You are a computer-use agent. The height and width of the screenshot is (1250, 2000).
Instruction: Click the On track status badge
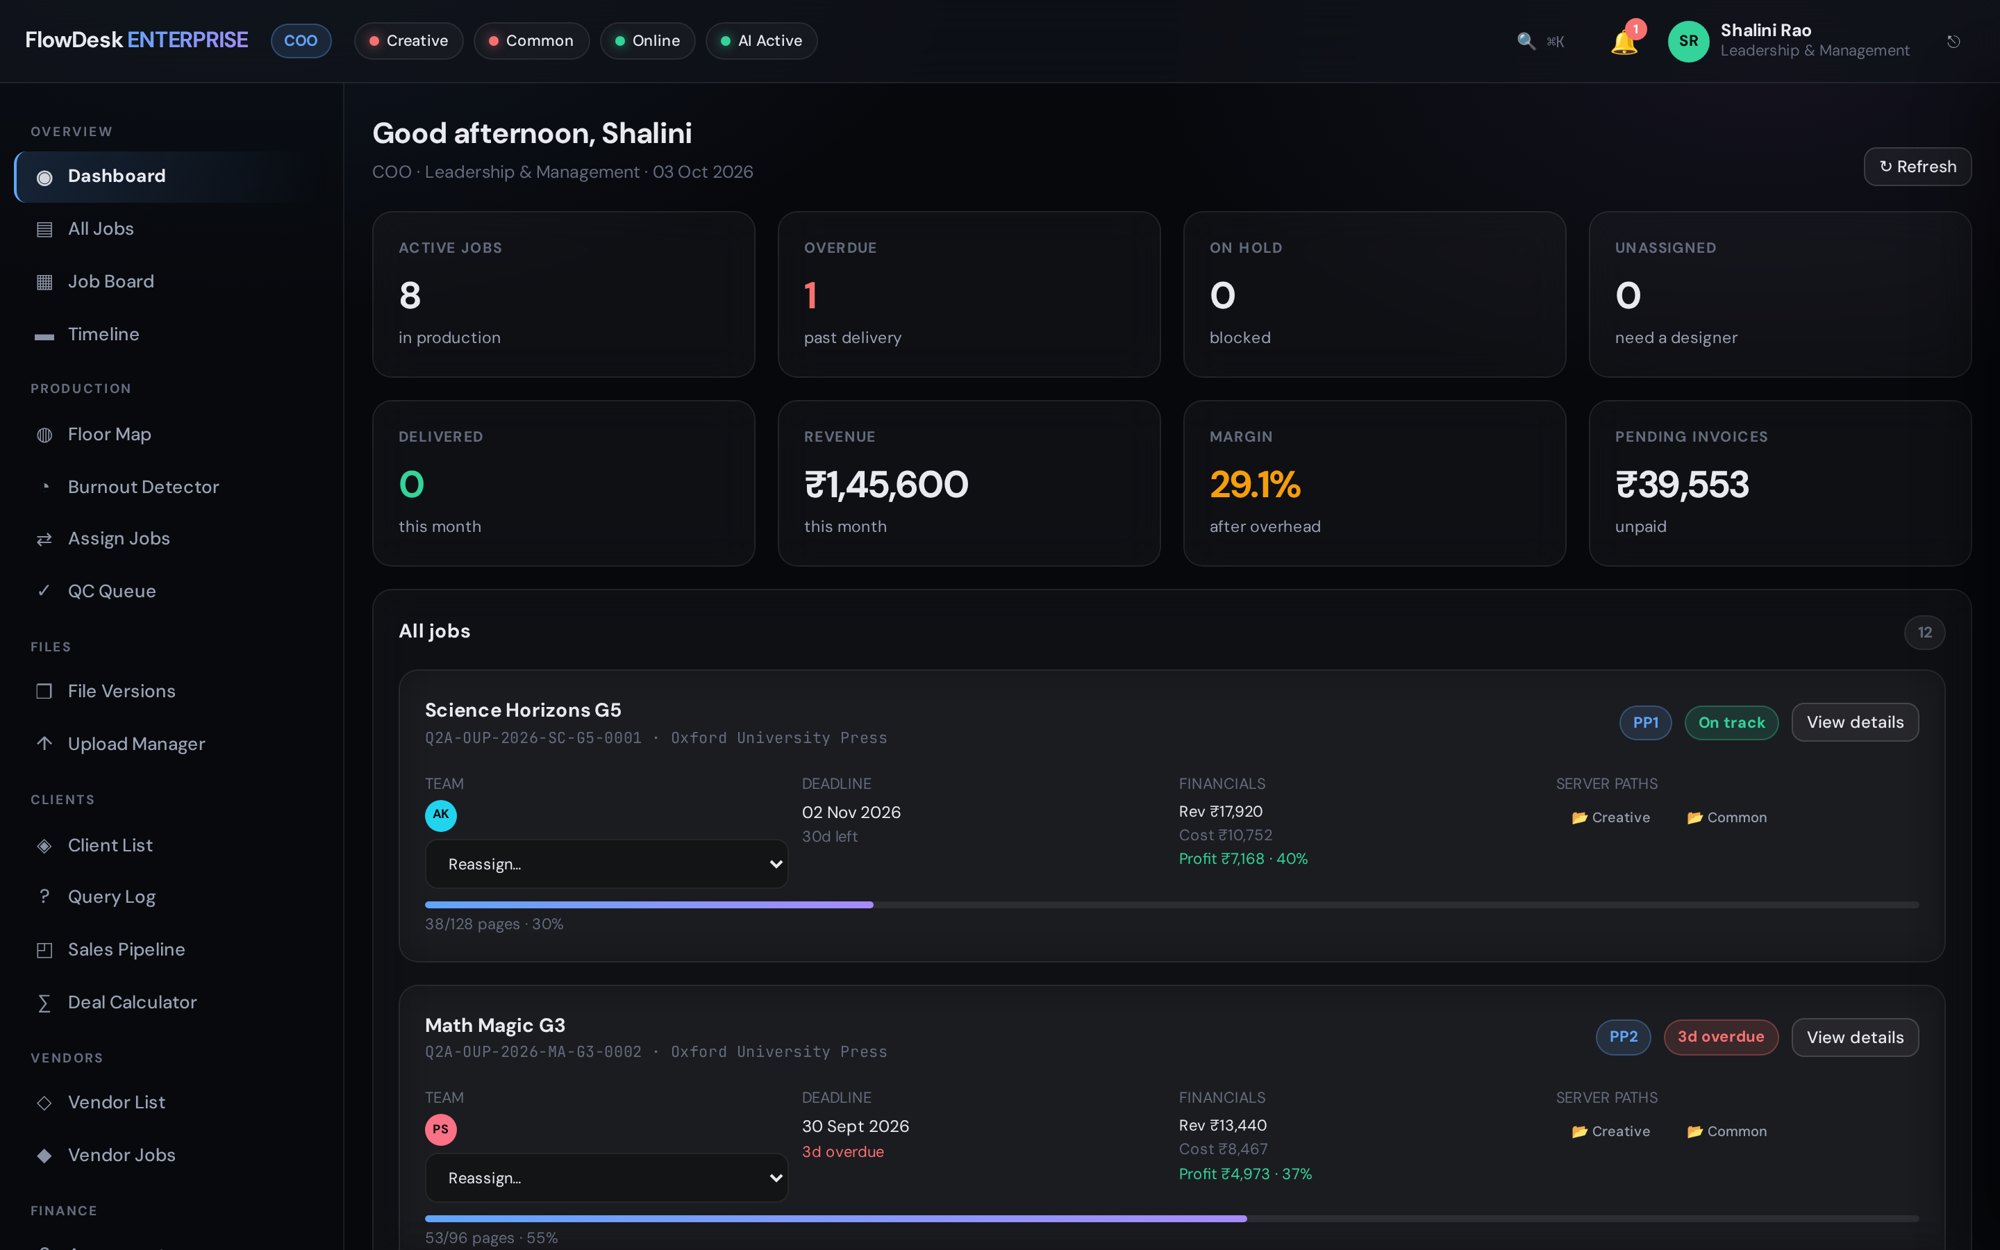click(x=1731, y=722)
